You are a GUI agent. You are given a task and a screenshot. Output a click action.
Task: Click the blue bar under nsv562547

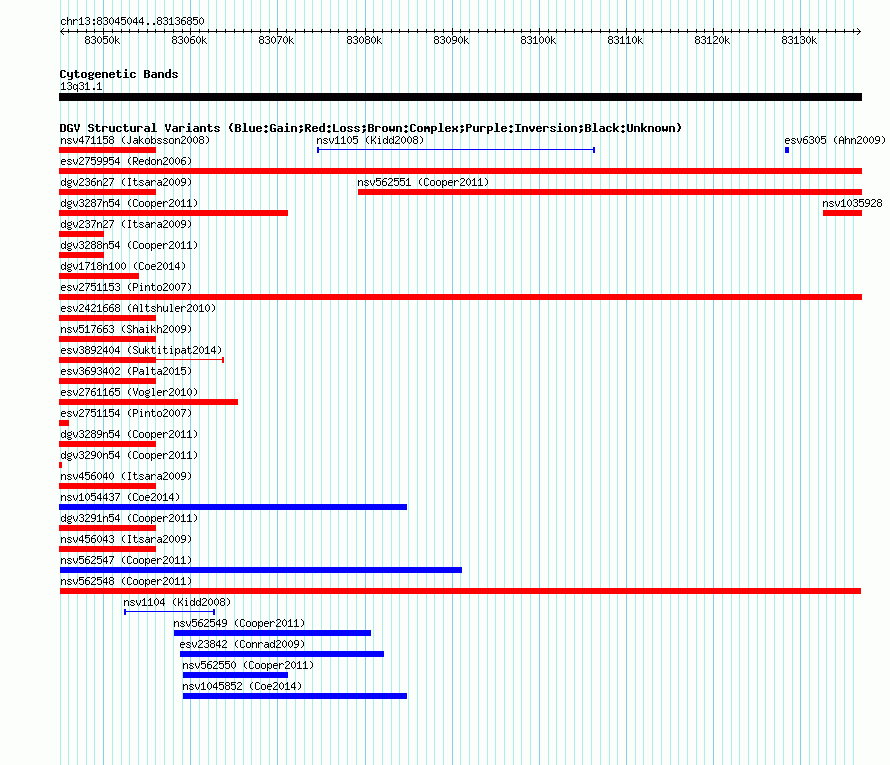pyautogui.click(x=261, y=570)
